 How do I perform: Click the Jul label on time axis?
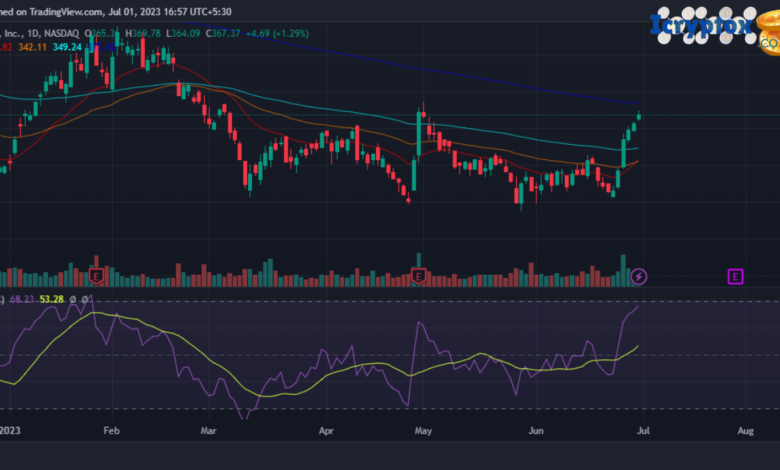(643, 430)
